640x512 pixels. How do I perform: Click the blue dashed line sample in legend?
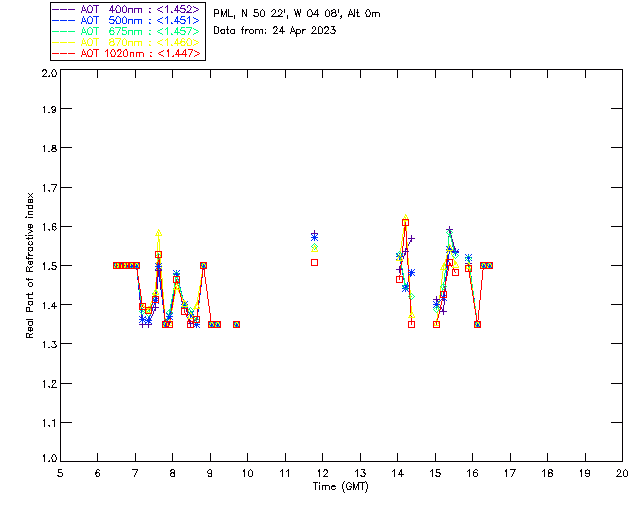coord(64,20)
